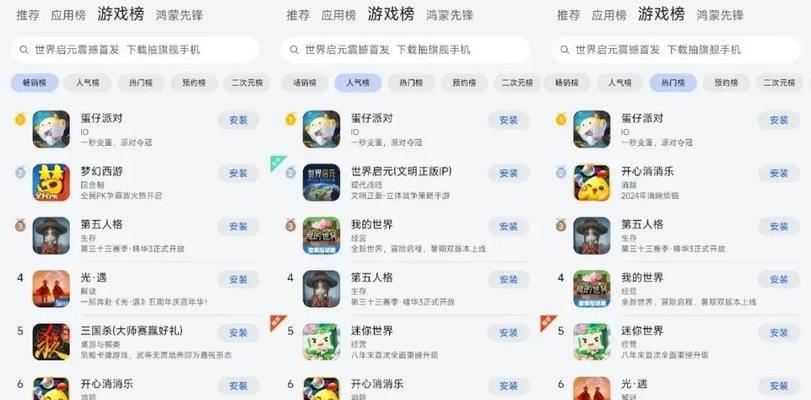Open the 梦幻西游 game icon

point(51,182)
